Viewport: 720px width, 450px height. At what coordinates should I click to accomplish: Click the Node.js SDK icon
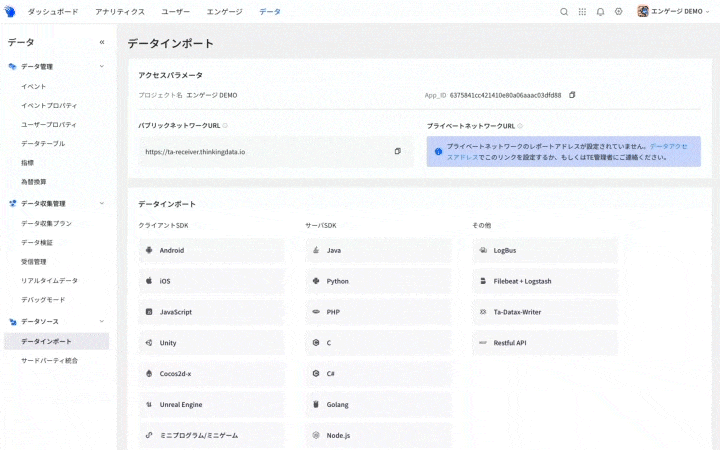pyautogui.click(x=316, y=435)
